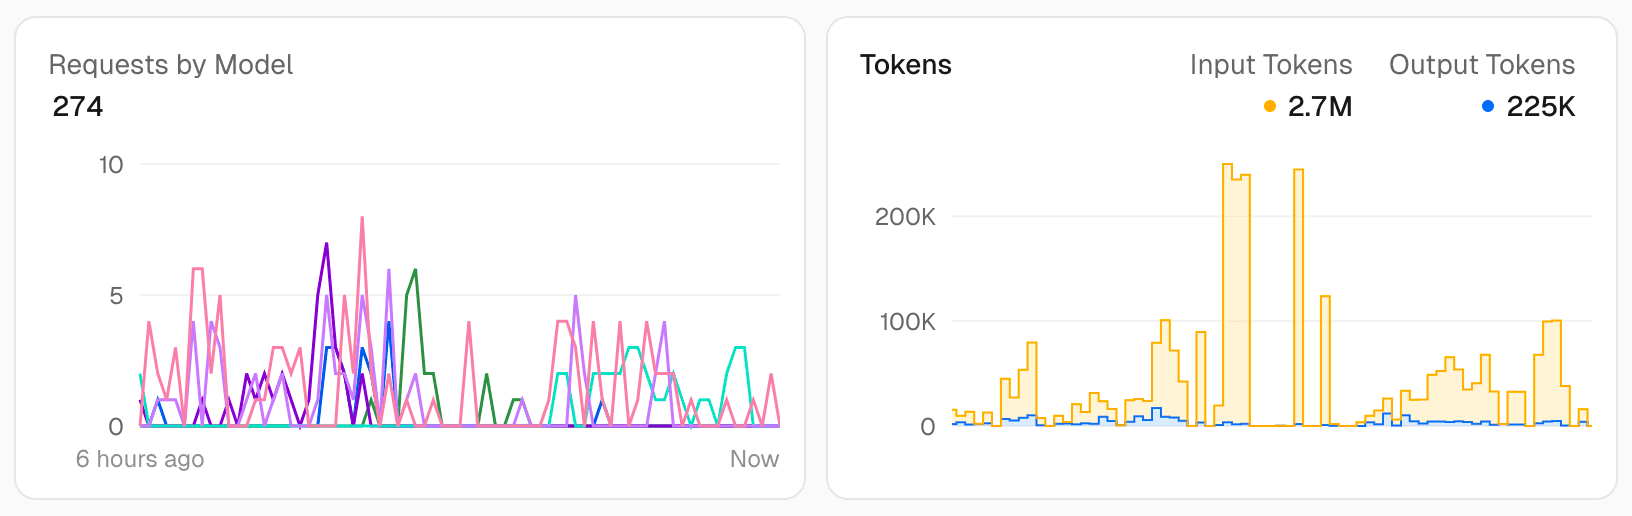Select the Requests by Model chart title
1632x516 pixels.
point(171,65)
